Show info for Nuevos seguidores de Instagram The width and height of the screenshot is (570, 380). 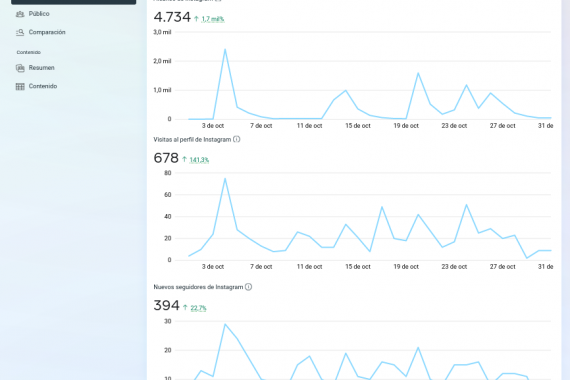click(x=248, y=287)
